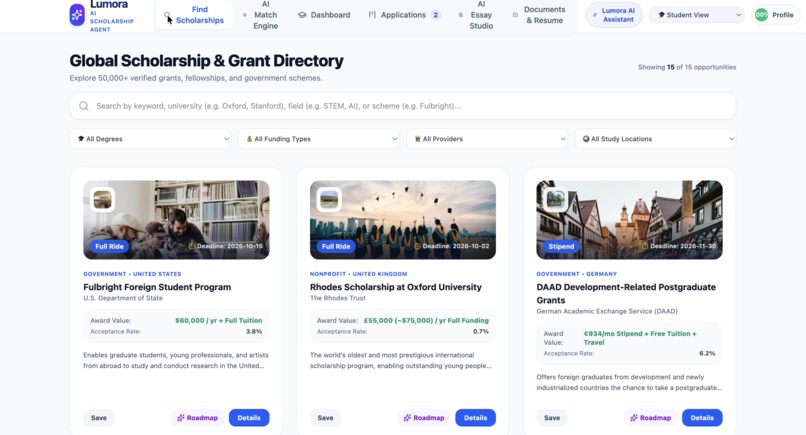Click the 0.7% acceptance rate value

481,332
